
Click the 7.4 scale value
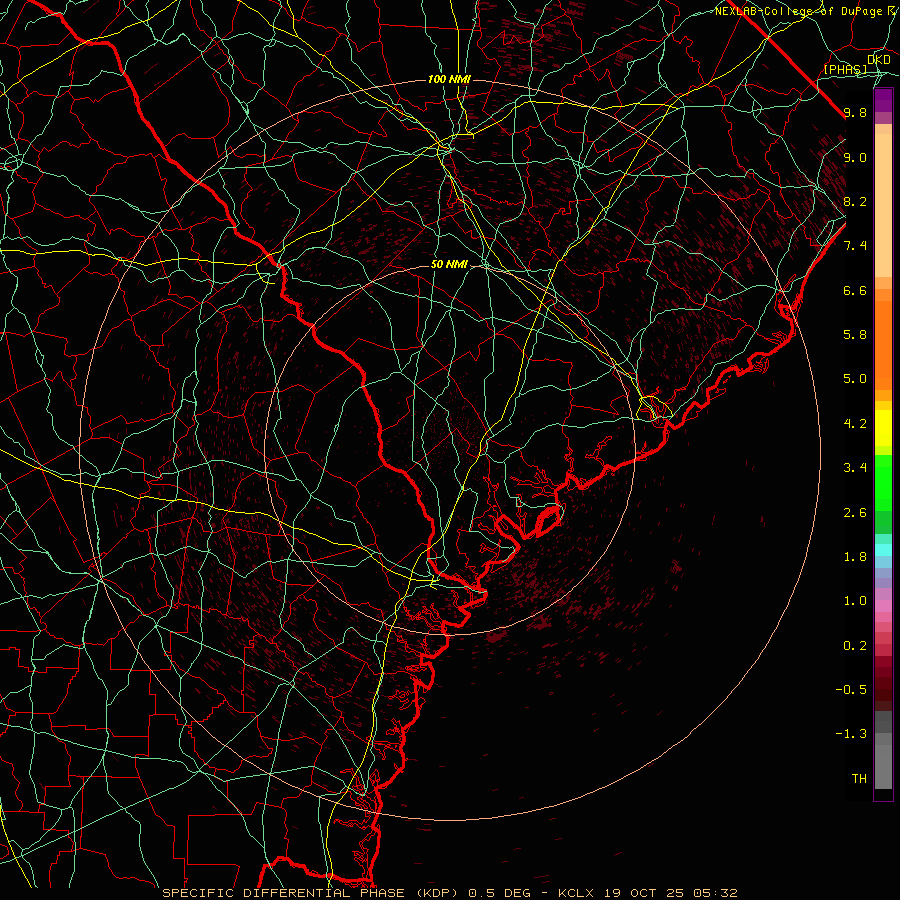pyautogui.click(x=855, y=246)
